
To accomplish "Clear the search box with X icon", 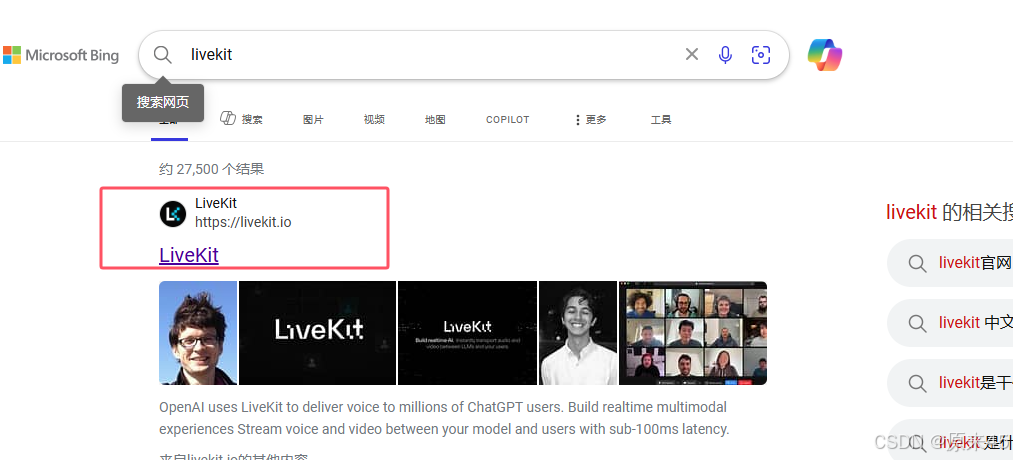I will pyautogui.click(x=692, y=54).
